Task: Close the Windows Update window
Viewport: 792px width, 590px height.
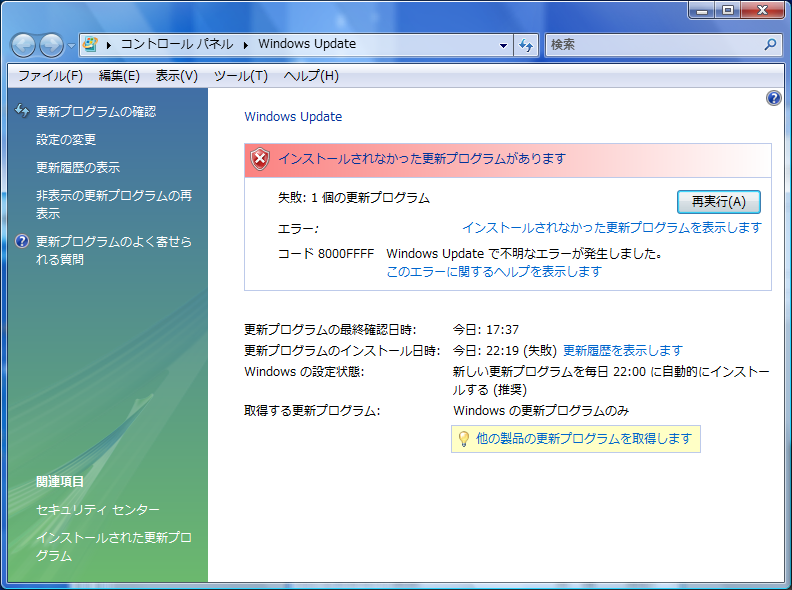Action: (763, 10)
